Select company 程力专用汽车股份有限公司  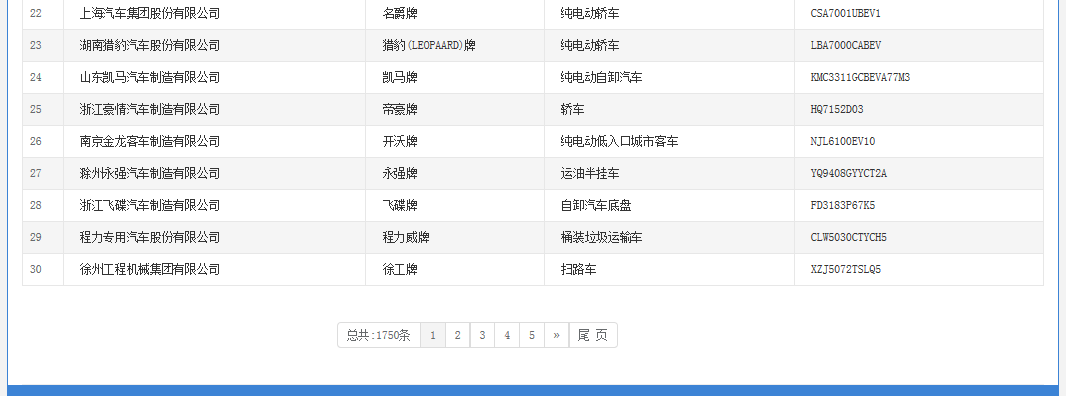pyautogui.click(x=150, y=237)
